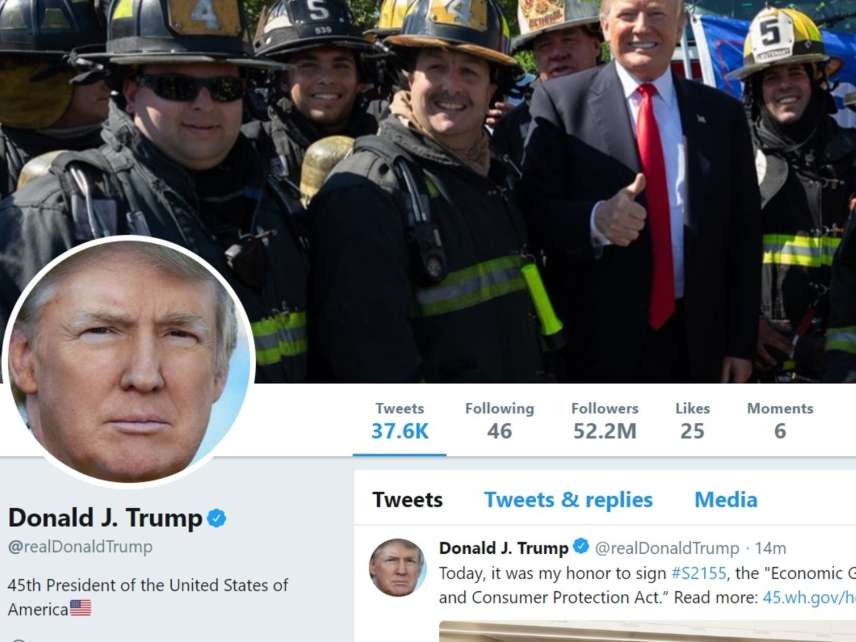Click the small avatar beside the tweet
The width and height of the screenshot is (856, 642).
pos(397,567)
